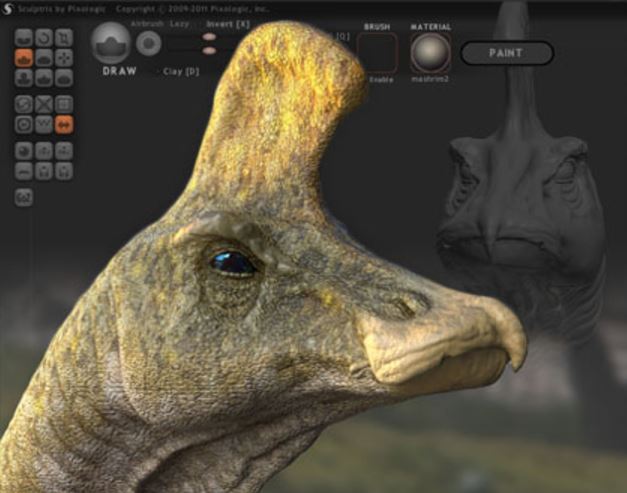
Task: Select the orange Draw brush tool
Action: pyautogui.click(x=24, y=58)
